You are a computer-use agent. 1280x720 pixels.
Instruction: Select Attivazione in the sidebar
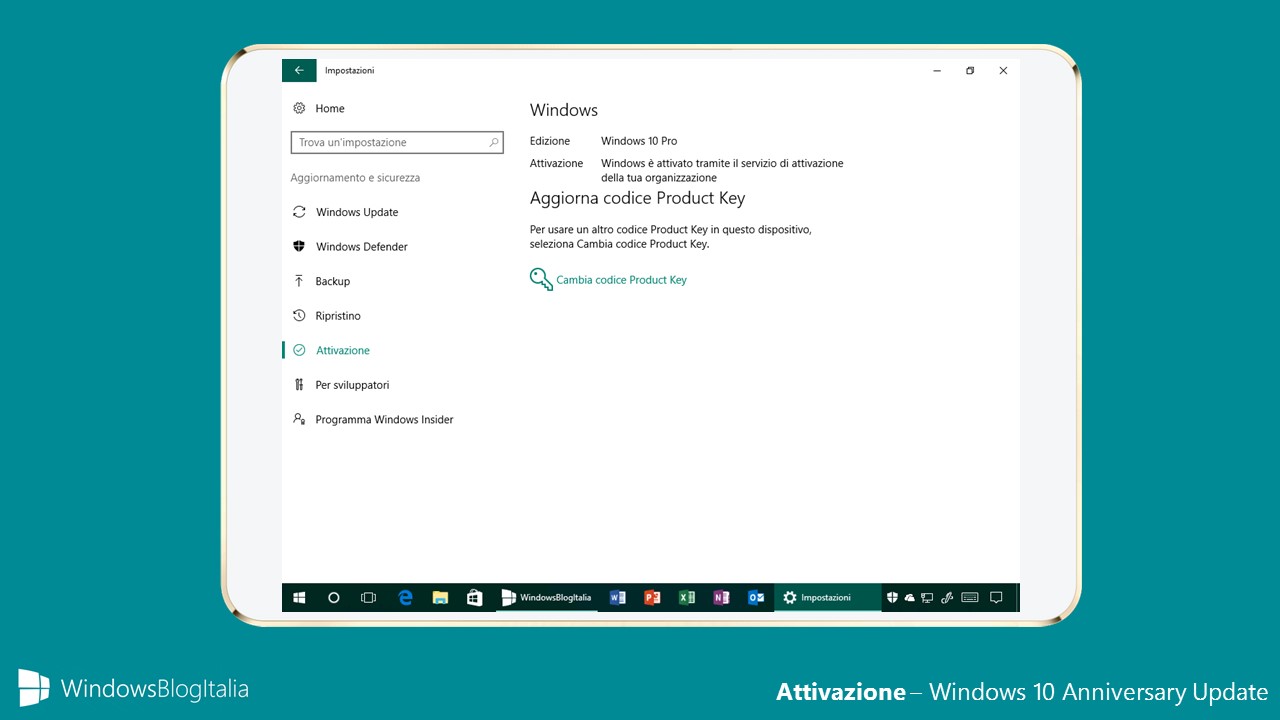tap(343, 350)
